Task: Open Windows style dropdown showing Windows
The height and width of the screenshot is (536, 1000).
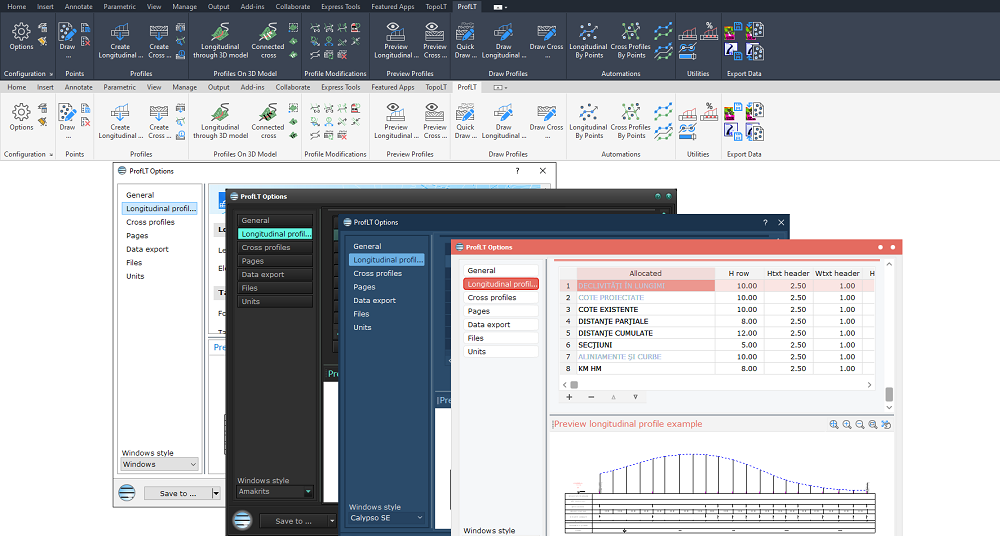Action: tap(159, 465)
